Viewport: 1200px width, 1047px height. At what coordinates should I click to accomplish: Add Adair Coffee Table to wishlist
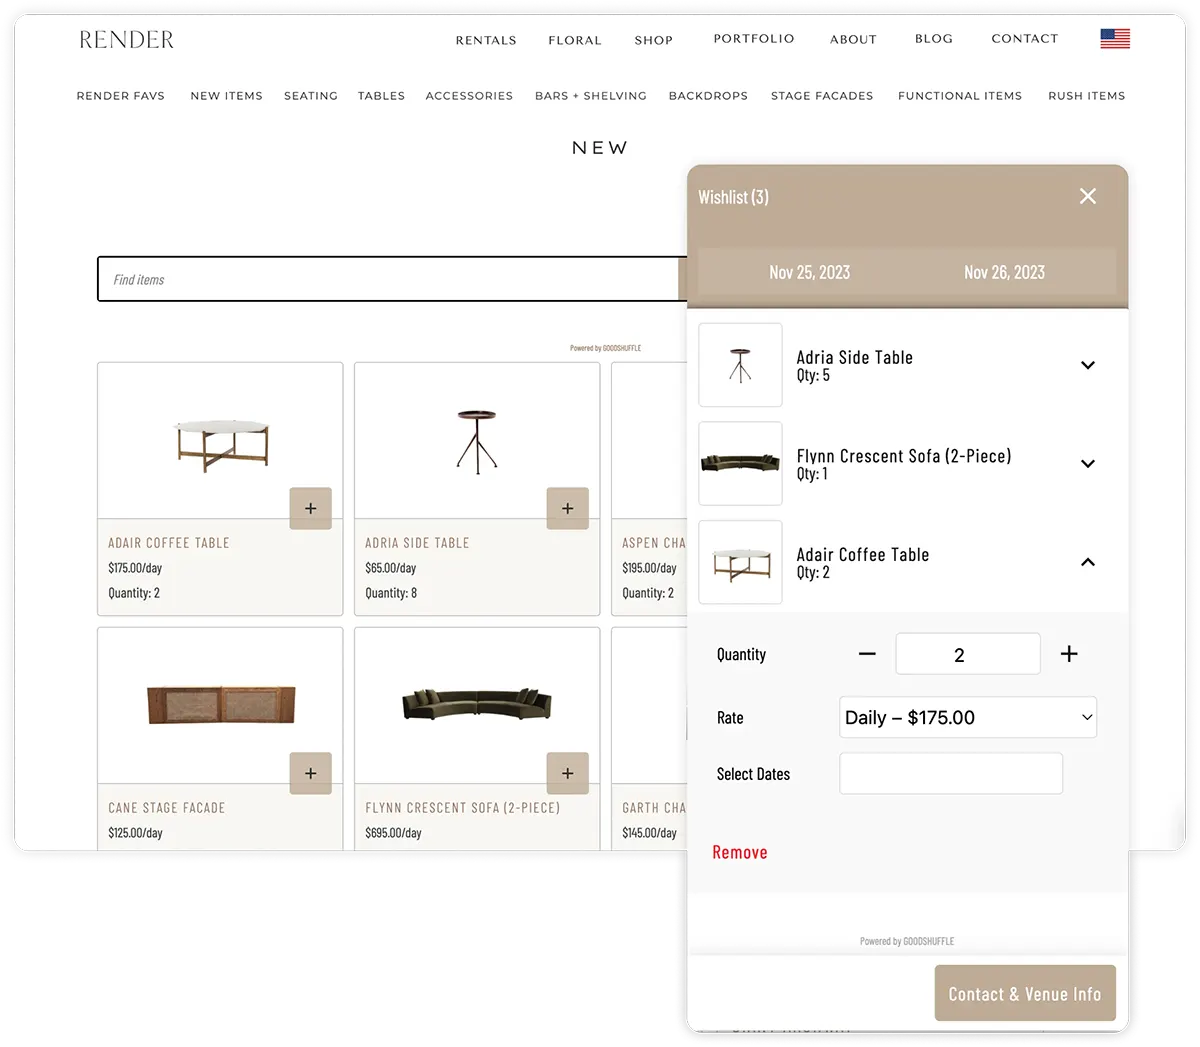(310, 508)
